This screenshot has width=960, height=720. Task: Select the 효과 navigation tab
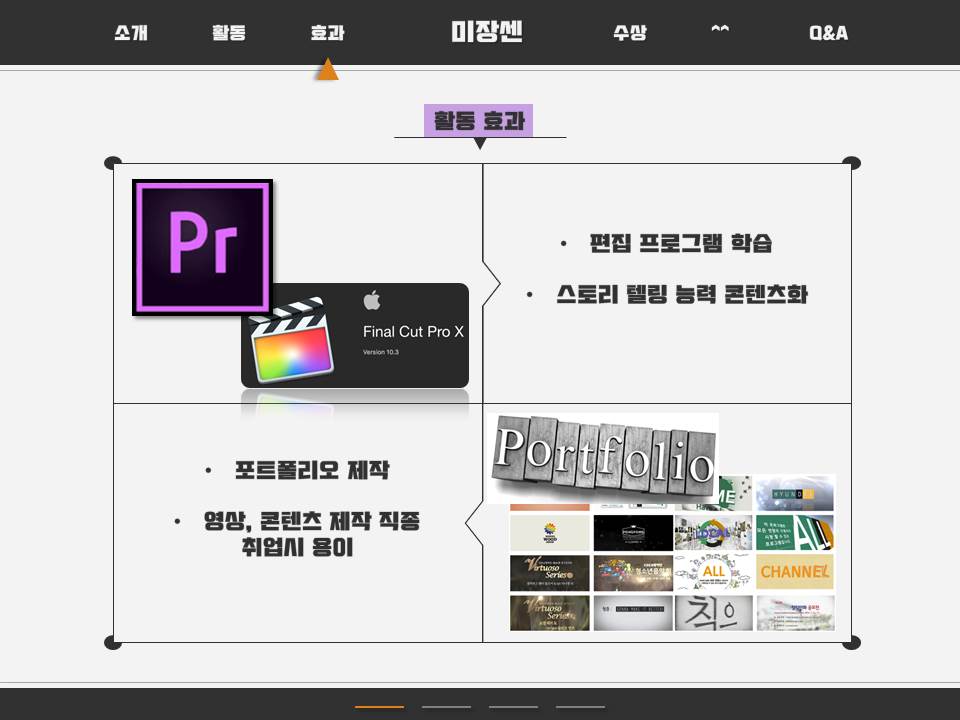[327, 32]
